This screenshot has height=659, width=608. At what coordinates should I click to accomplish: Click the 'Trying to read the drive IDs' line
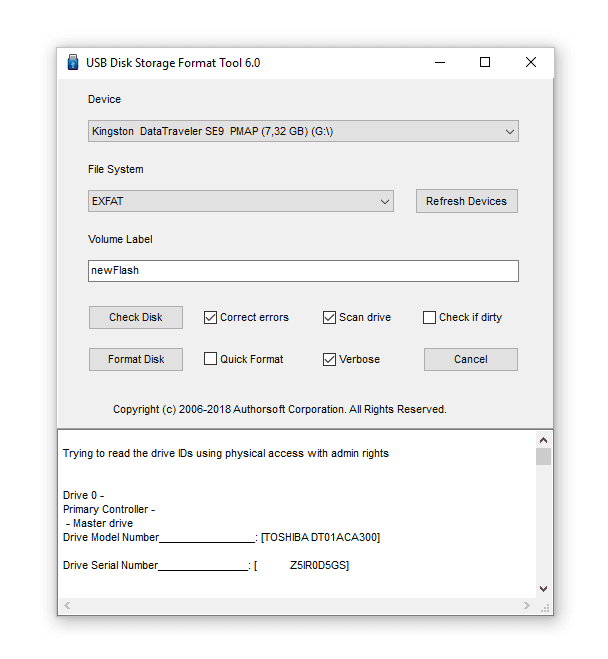pyautogui.click(x=226, y=453)
